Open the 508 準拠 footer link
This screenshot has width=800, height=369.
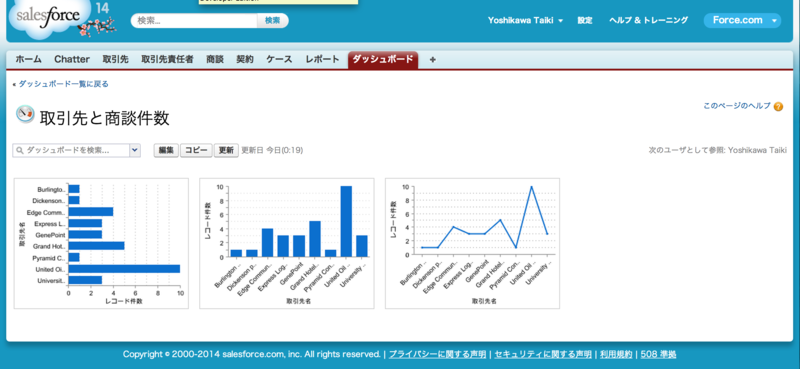pyautogui.click(x=658, y=354)
